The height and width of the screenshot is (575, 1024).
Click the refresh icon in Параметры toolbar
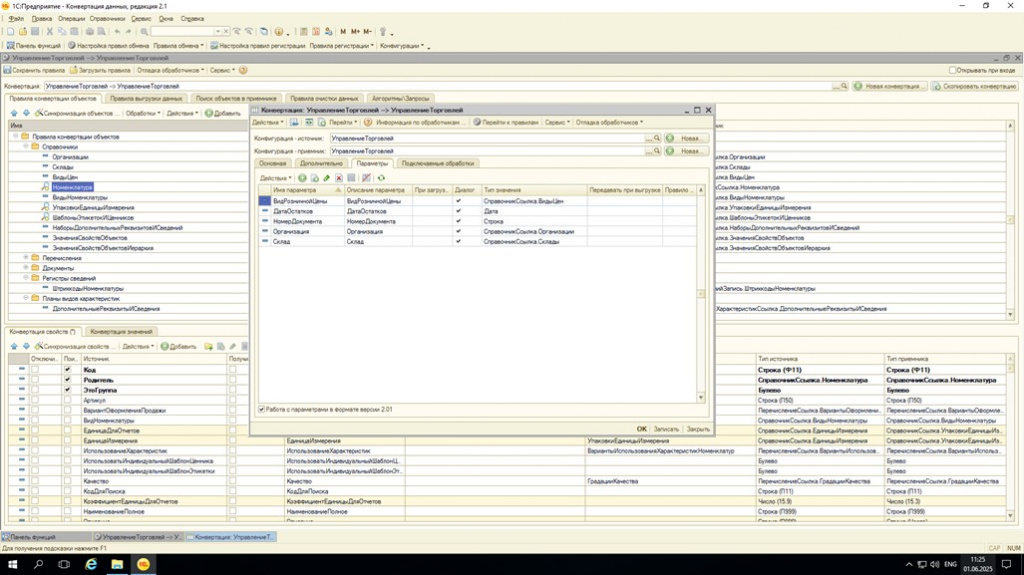381,178
